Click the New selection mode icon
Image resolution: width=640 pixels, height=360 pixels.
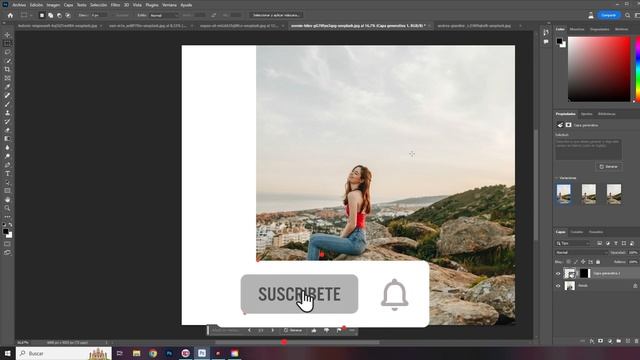(42, 15)
